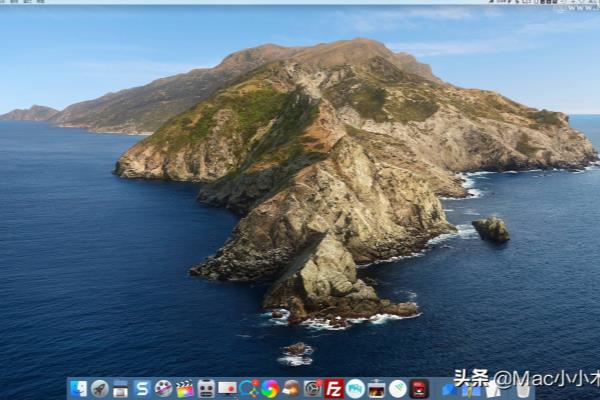
Task: Open the light-blue round app icon
Action: coord(355,389)
